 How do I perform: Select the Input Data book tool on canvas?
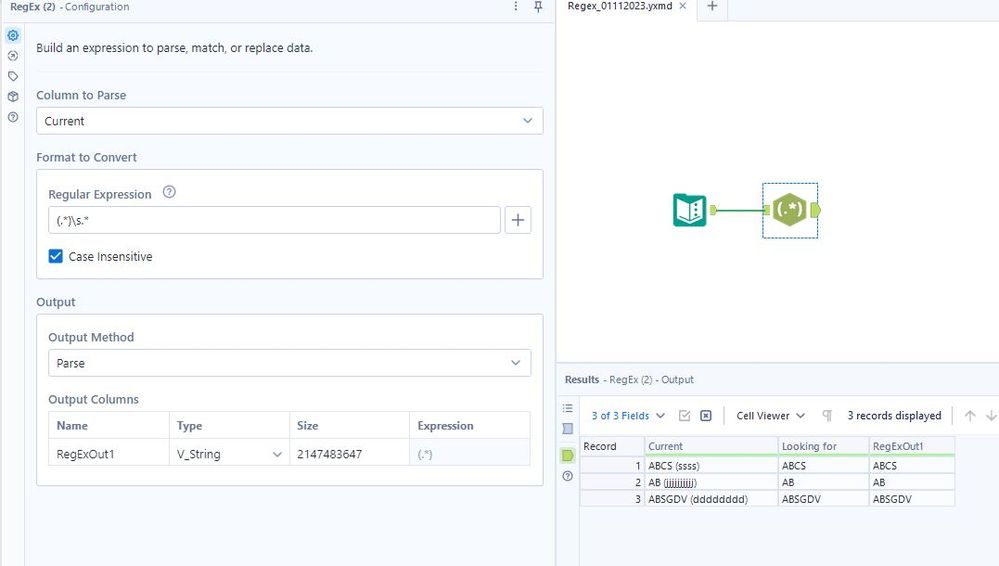click(690, 210)
